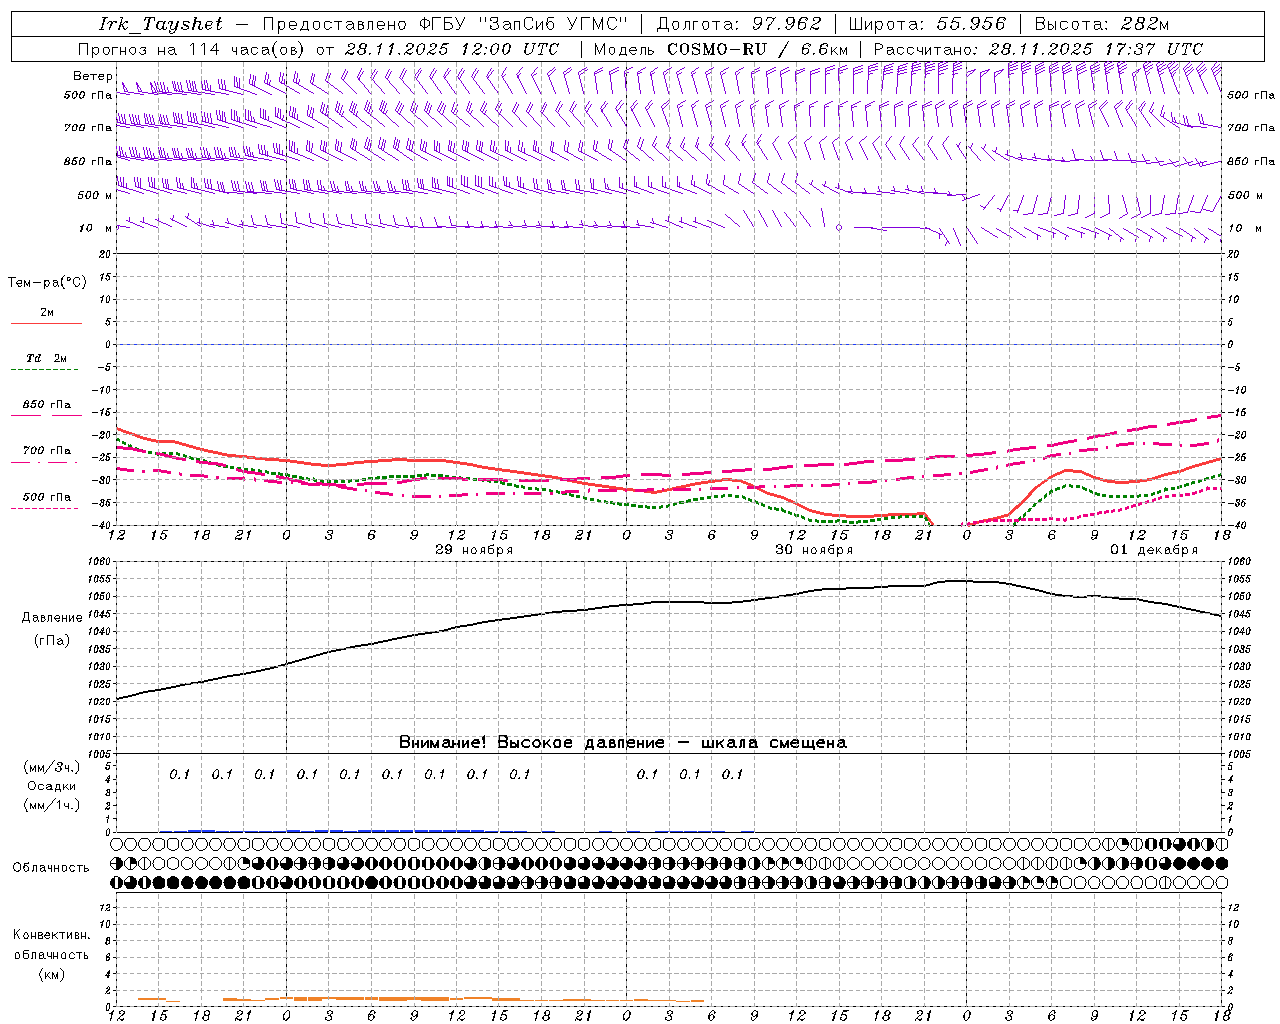Click the calm wind circle at 10 м level

(839, 228)
